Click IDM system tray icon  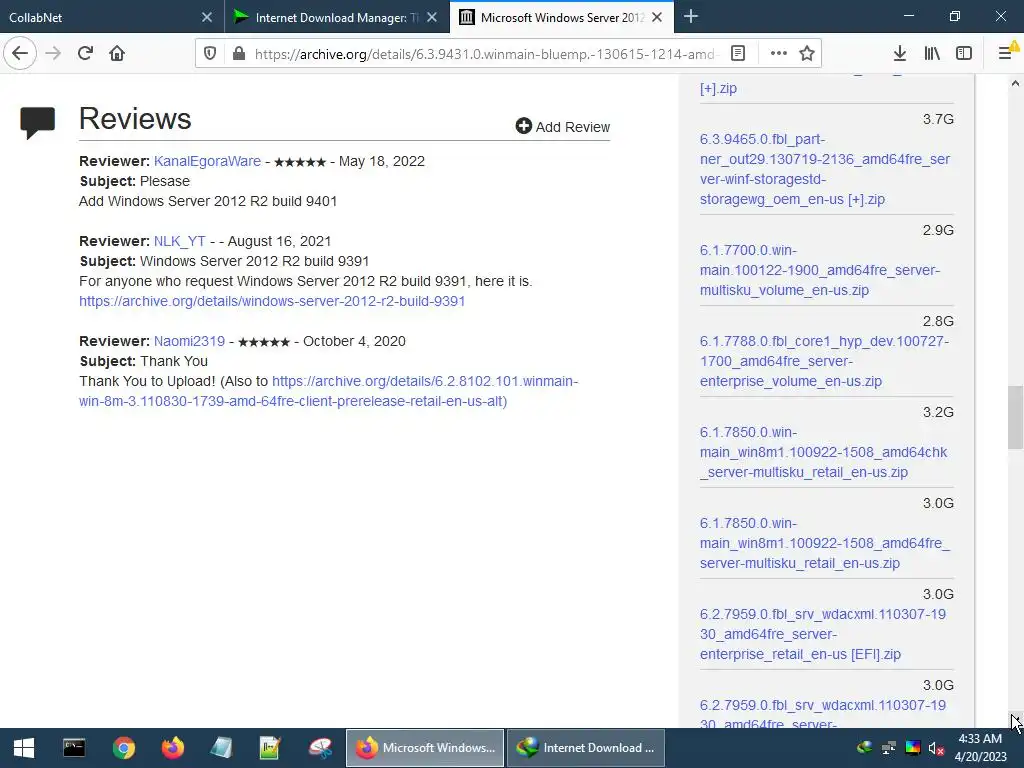point(864,748)
